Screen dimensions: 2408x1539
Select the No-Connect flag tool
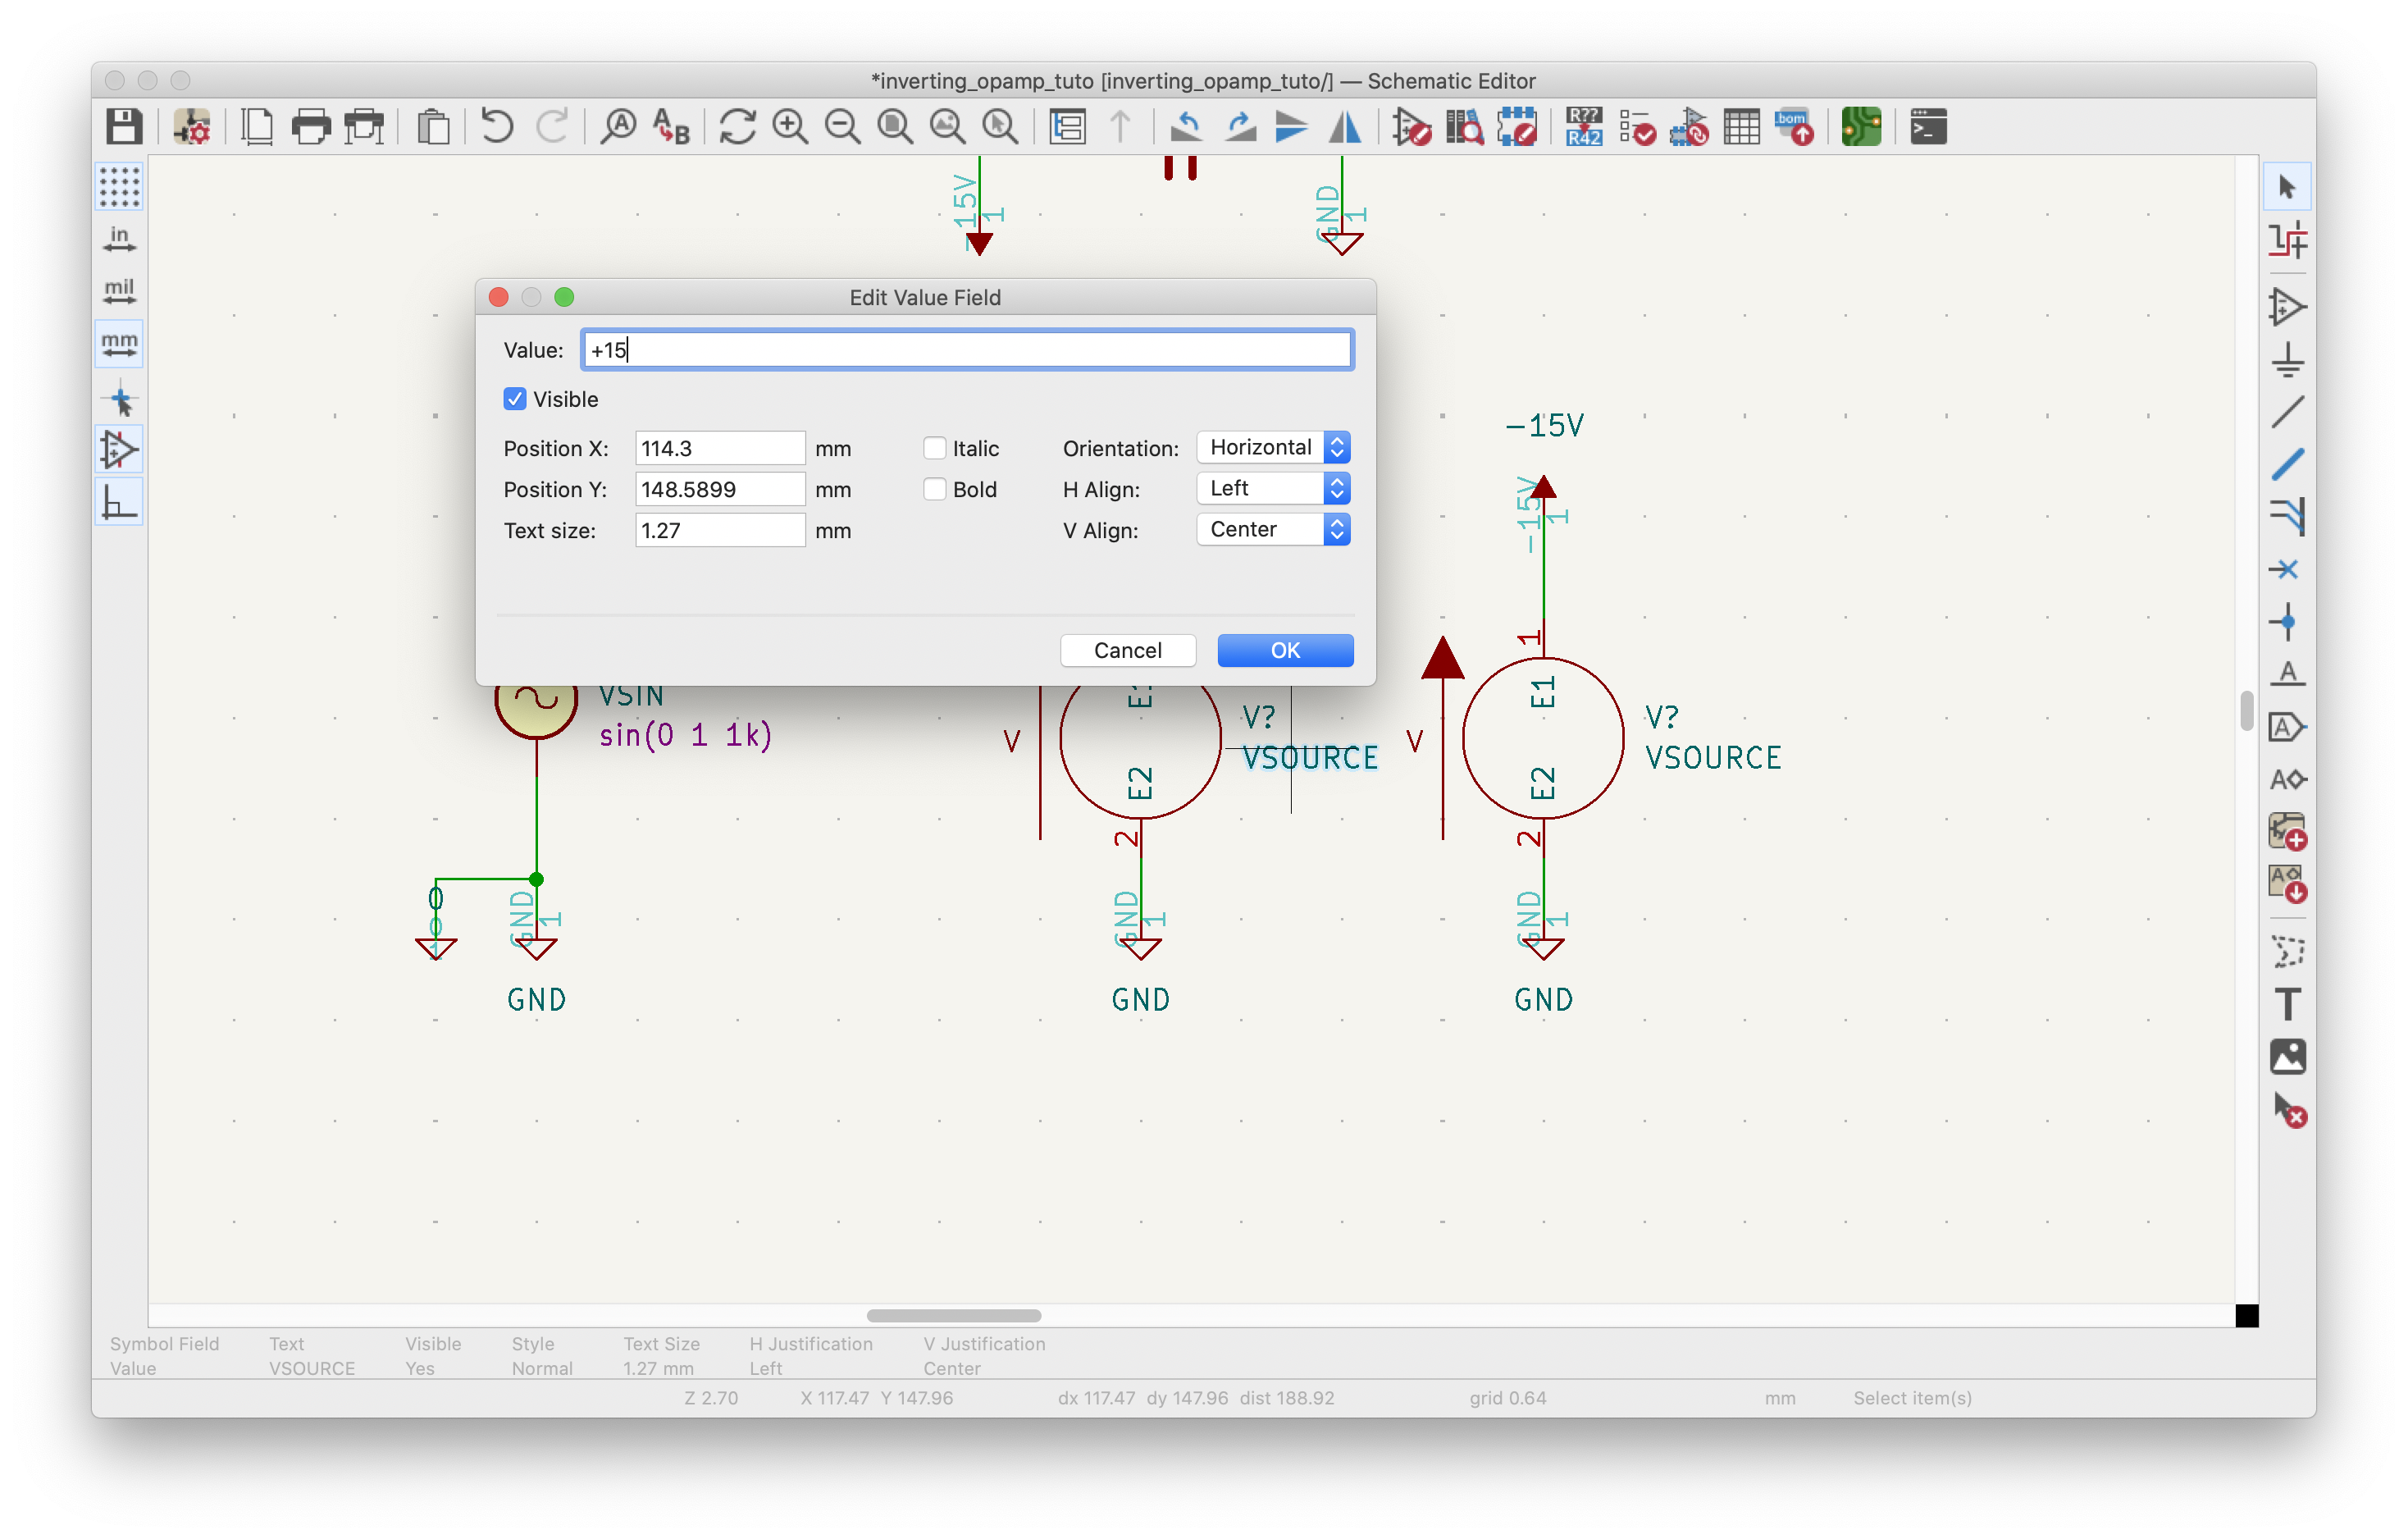2287,569
